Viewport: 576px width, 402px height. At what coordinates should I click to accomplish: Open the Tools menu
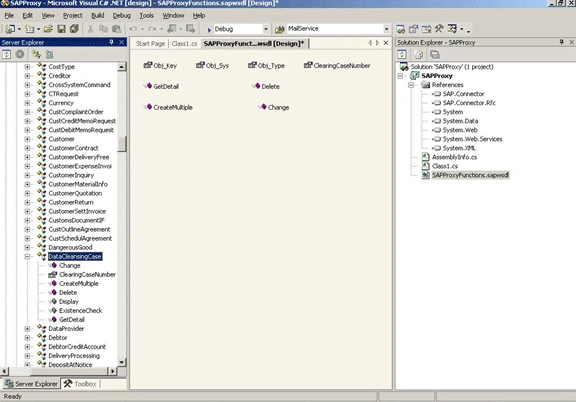tap(146, 15)
